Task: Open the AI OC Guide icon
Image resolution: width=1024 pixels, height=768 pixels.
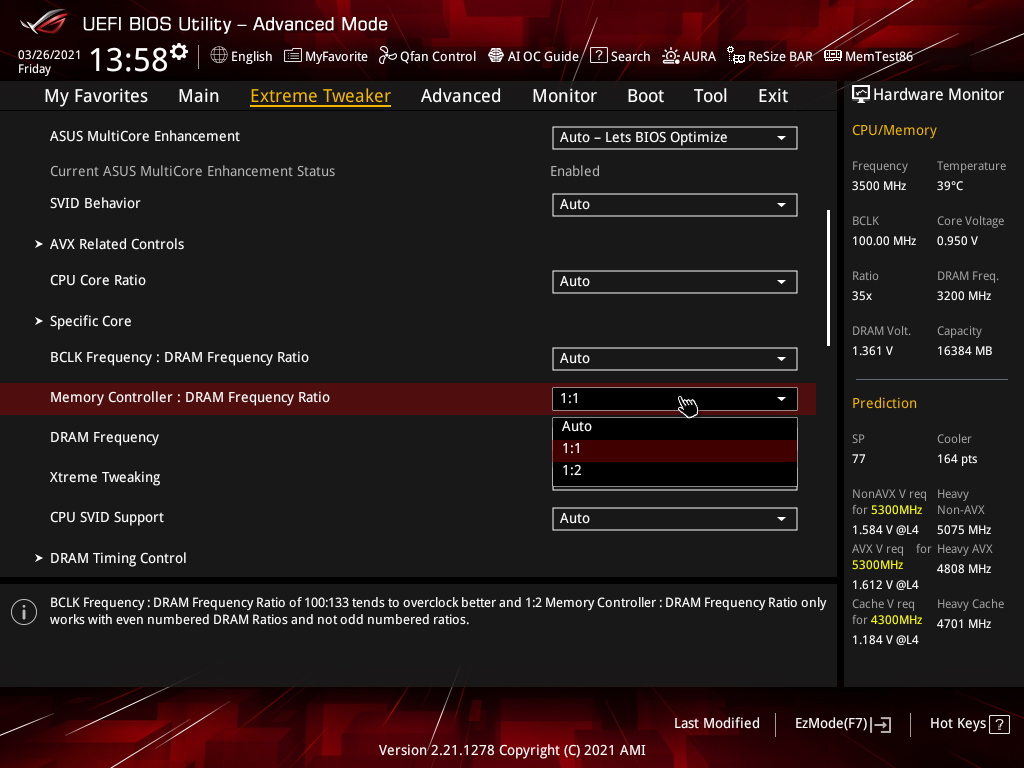Action: point(496,56)
